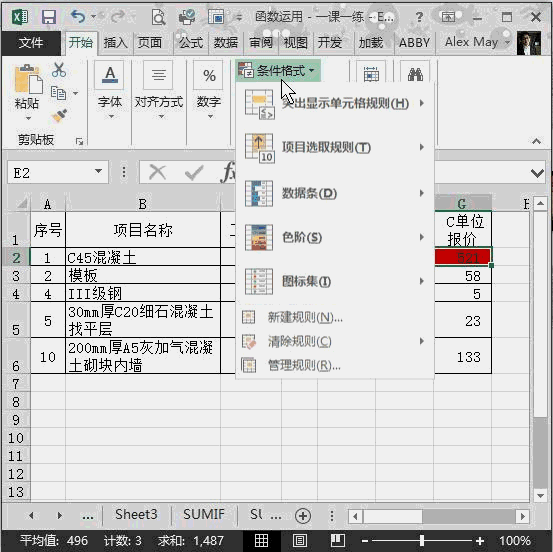Click the insert function fx icon
Image resolution: width=553 pixels, height=552 pixels.
click(x=228, y=172)
